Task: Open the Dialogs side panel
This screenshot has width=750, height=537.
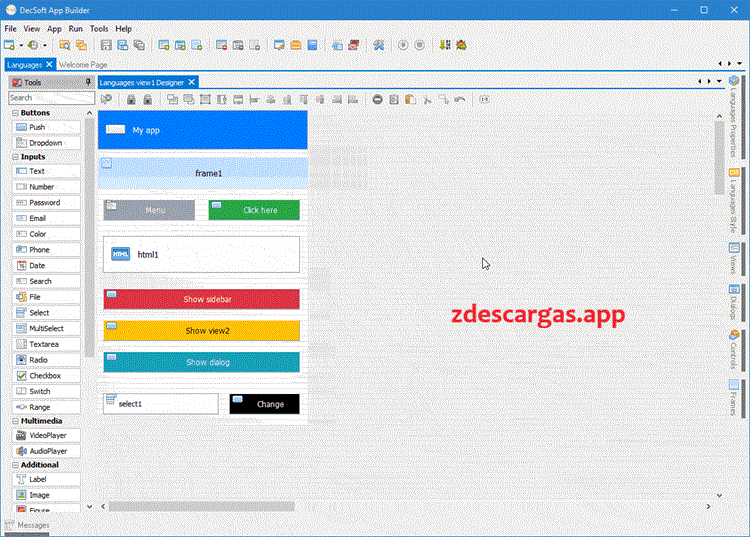Action: click(x=734, y=302)
